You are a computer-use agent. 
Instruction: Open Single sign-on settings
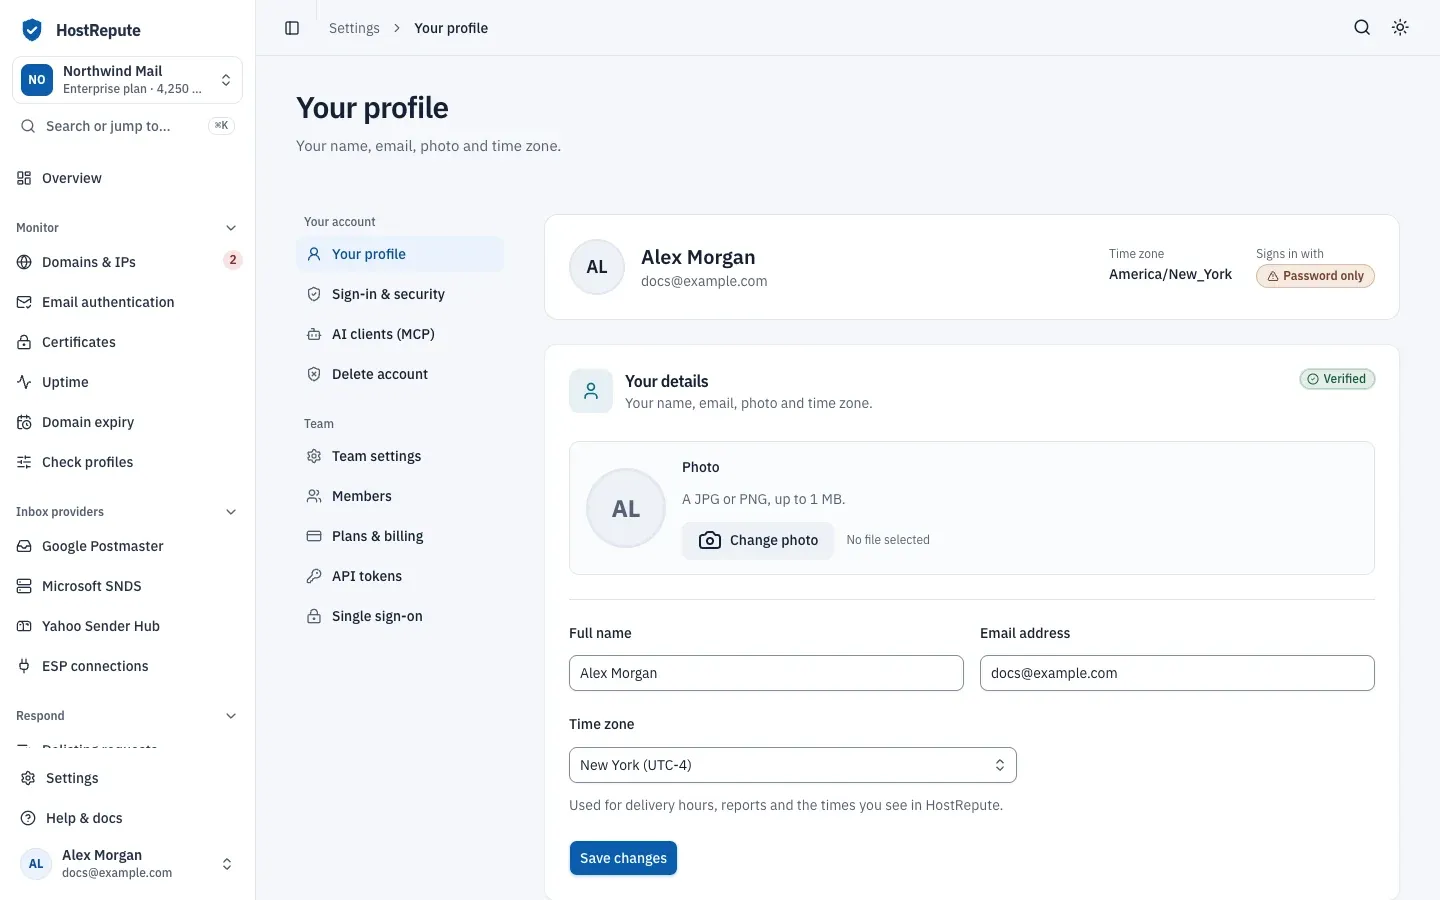(399, 616)
